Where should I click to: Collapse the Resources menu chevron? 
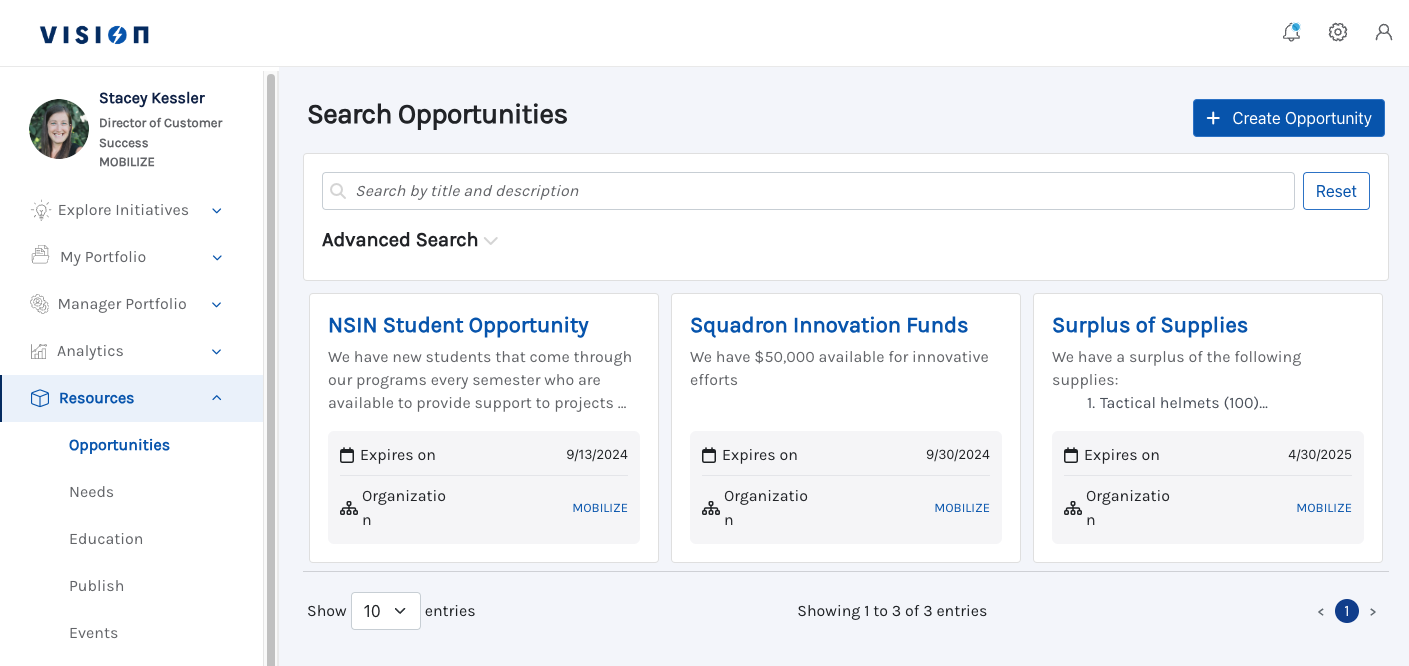pyautogui.click(x=217, y=398)
